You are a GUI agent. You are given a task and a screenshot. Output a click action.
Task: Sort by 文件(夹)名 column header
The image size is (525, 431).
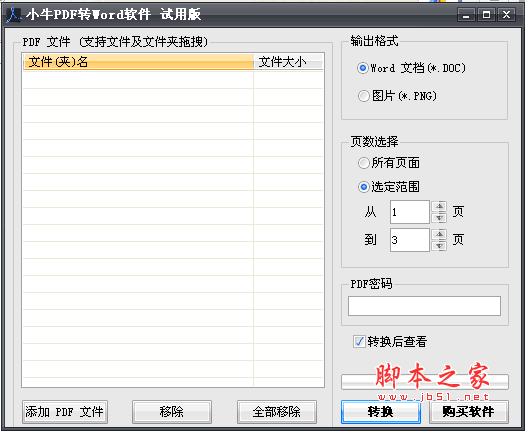138,62
